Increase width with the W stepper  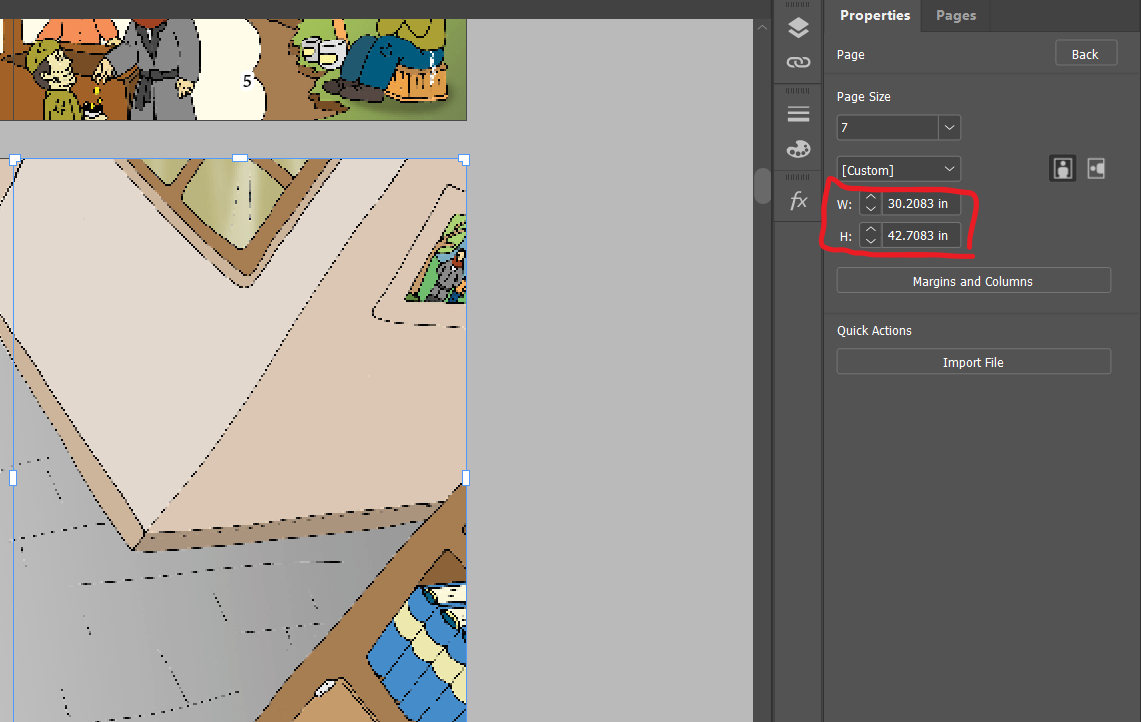[869, 198]
